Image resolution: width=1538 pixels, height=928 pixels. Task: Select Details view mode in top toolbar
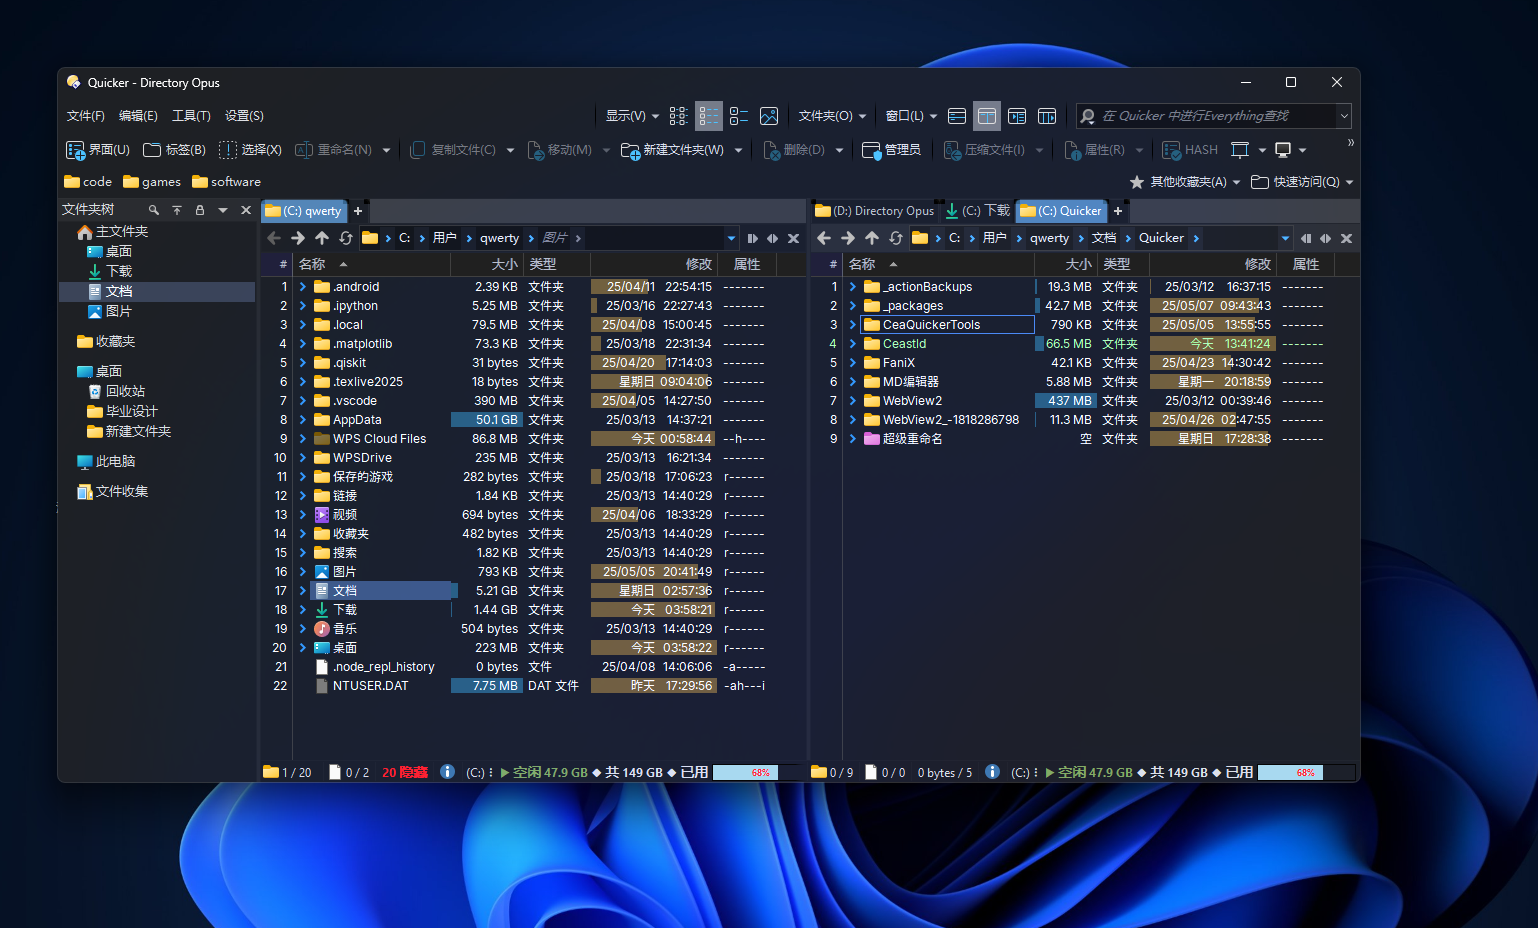point(709,116)
